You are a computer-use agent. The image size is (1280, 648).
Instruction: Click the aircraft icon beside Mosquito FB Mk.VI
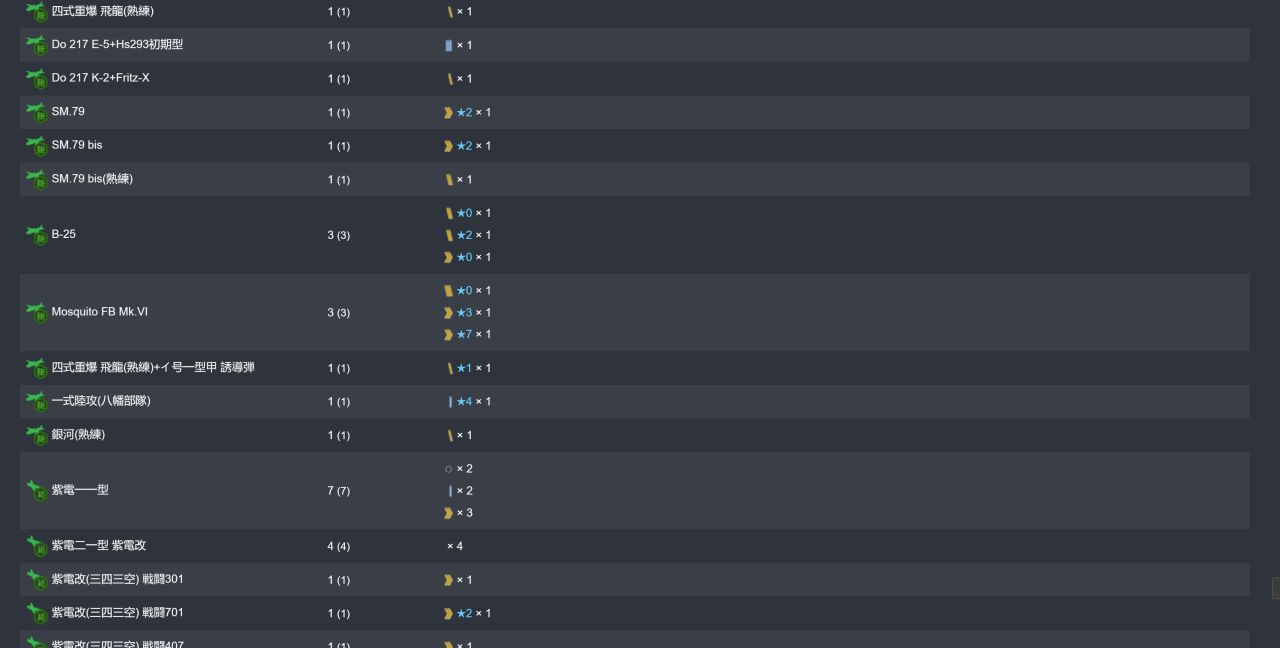(36, 312)
